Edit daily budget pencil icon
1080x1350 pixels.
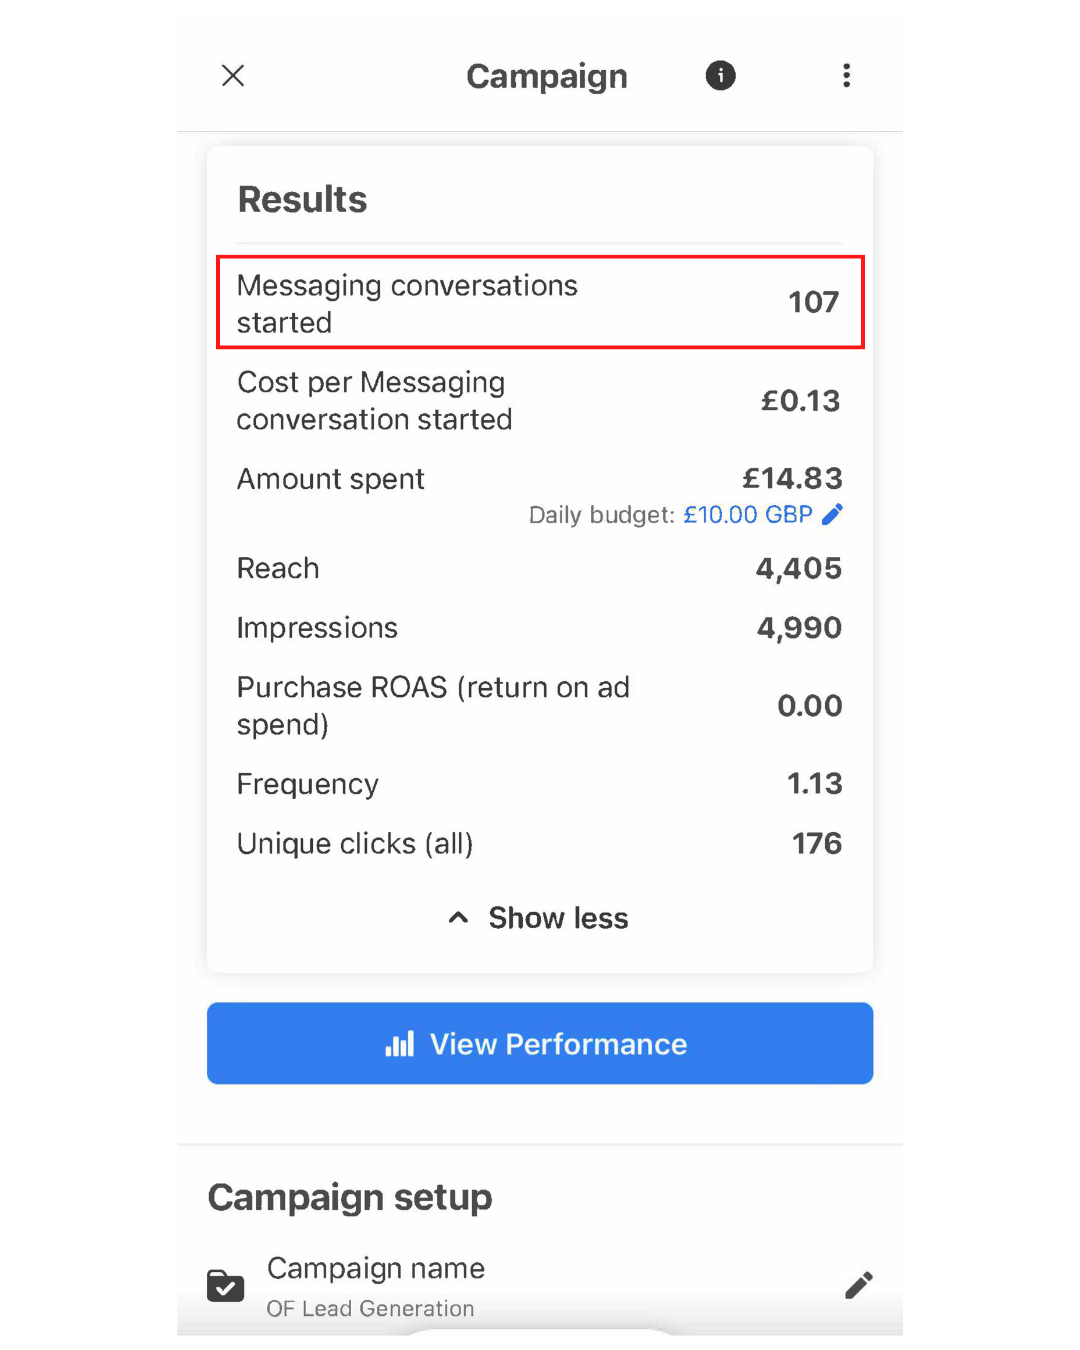point(832,514)
